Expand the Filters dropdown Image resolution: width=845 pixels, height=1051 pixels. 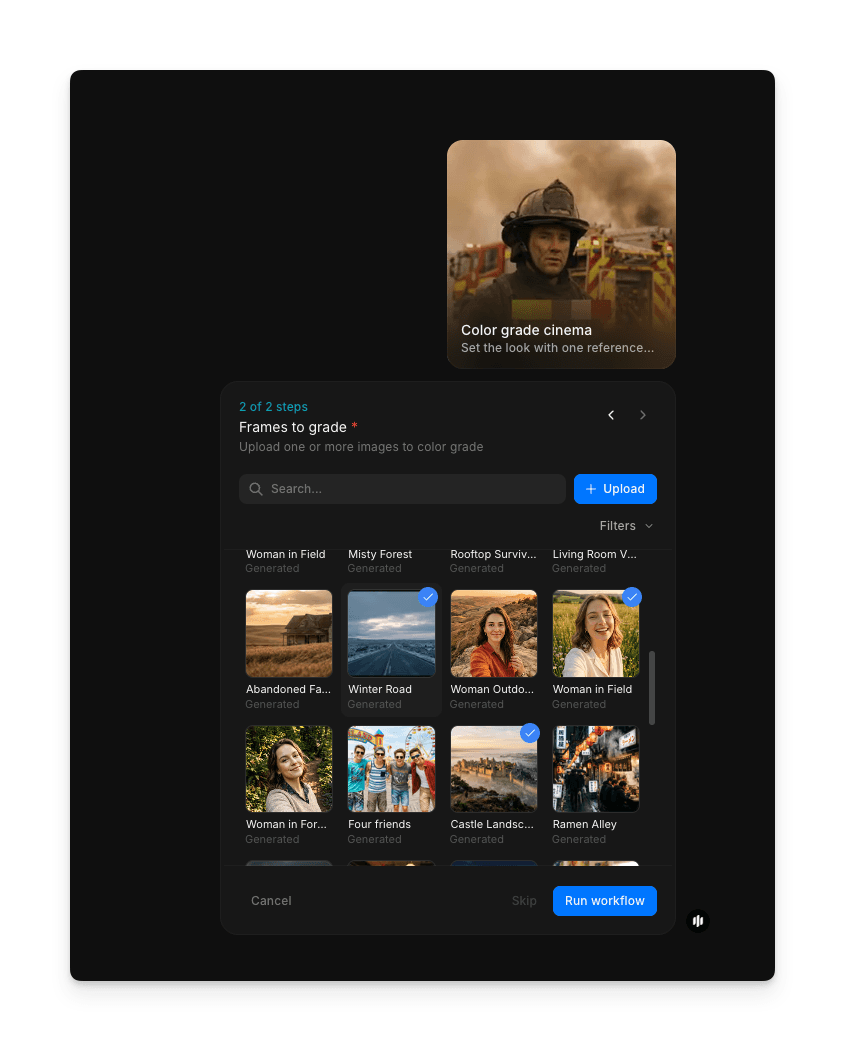tap(626, 526)
